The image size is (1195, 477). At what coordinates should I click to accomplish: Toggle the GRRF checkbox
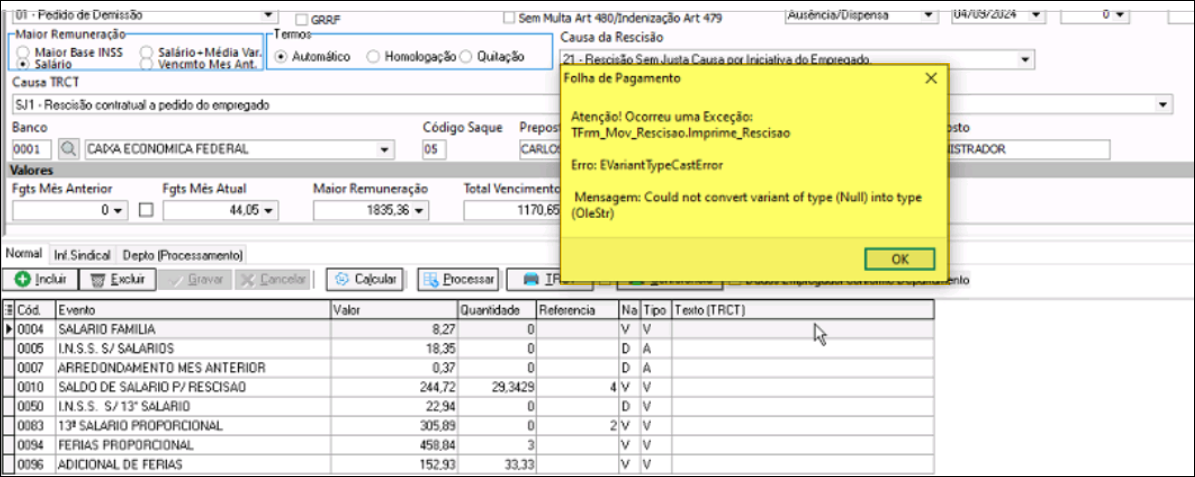click(x=302, y=20)
